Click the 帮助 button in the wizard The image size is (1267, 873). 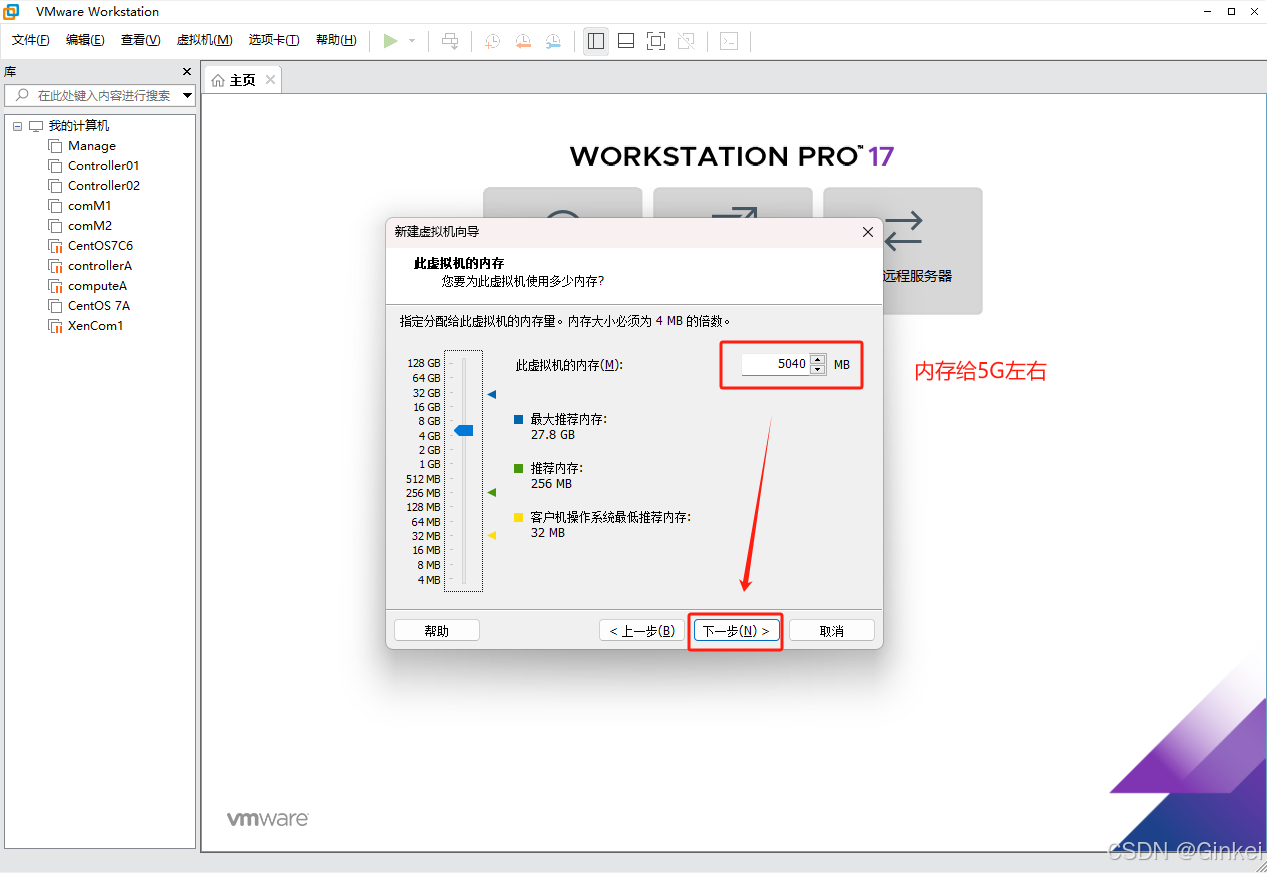click(437, 631)
